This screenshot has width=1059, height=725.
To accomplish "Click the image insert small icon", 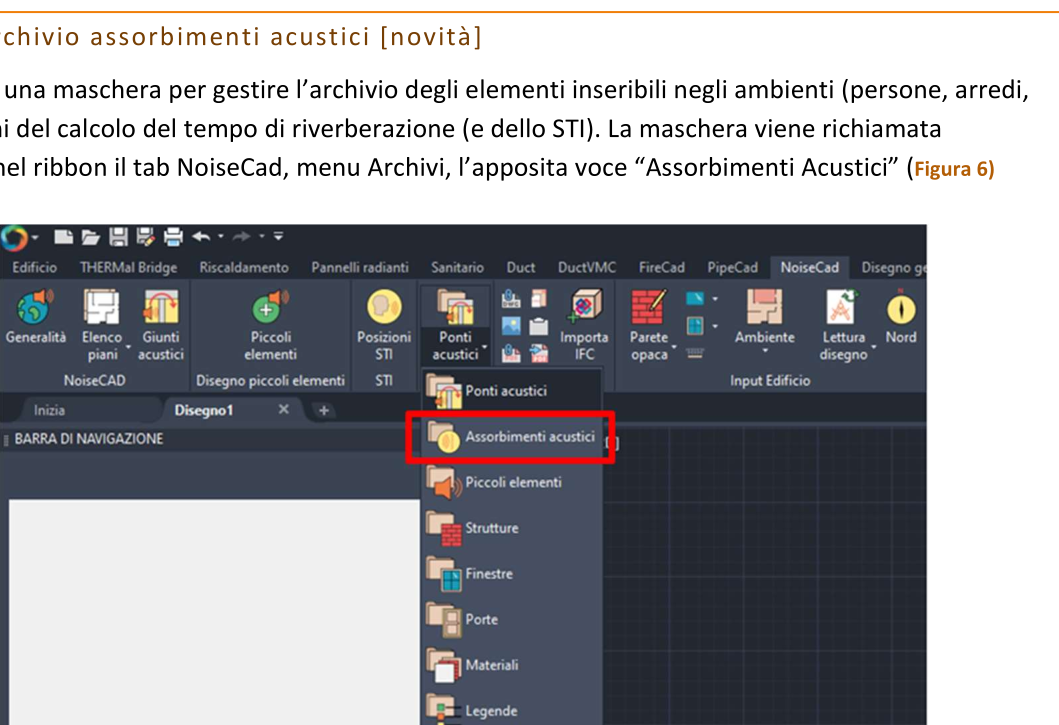I will point(511,326).
